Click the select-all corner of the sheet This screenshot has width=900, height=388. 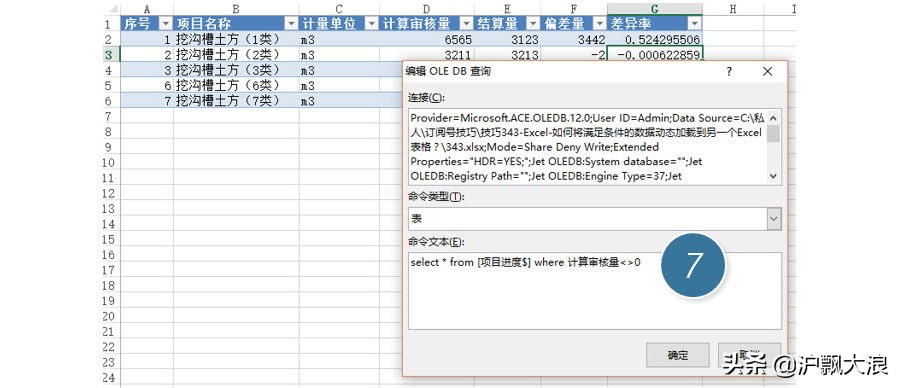[x=112, y=8]
